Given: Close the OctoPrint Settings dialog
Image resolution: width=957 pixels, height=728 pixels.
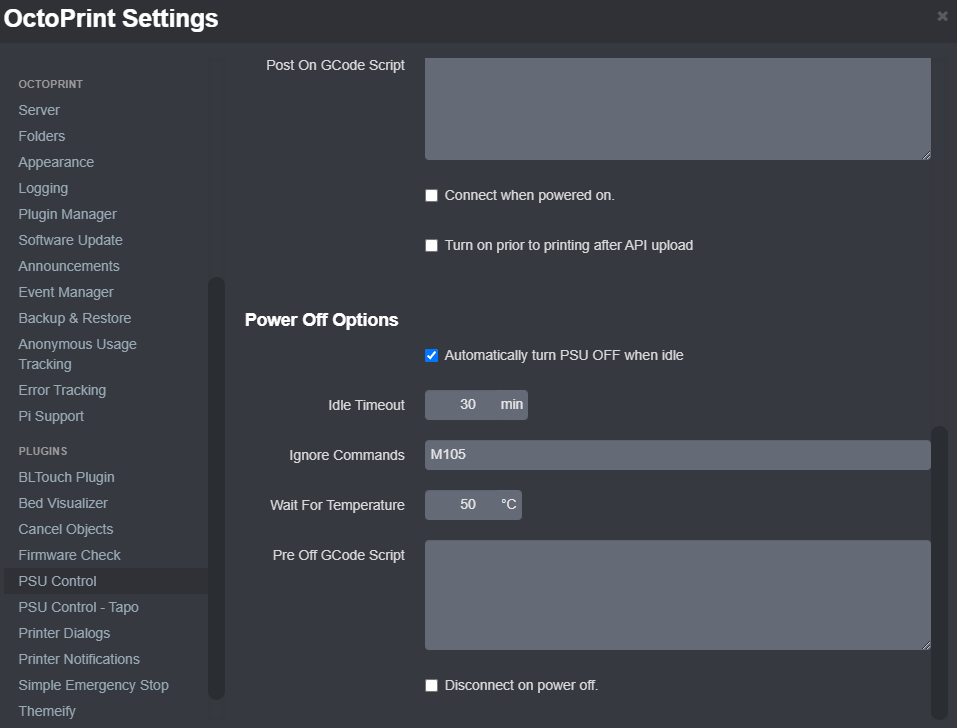Looking at the screenshot, I should tap(942, 17).
